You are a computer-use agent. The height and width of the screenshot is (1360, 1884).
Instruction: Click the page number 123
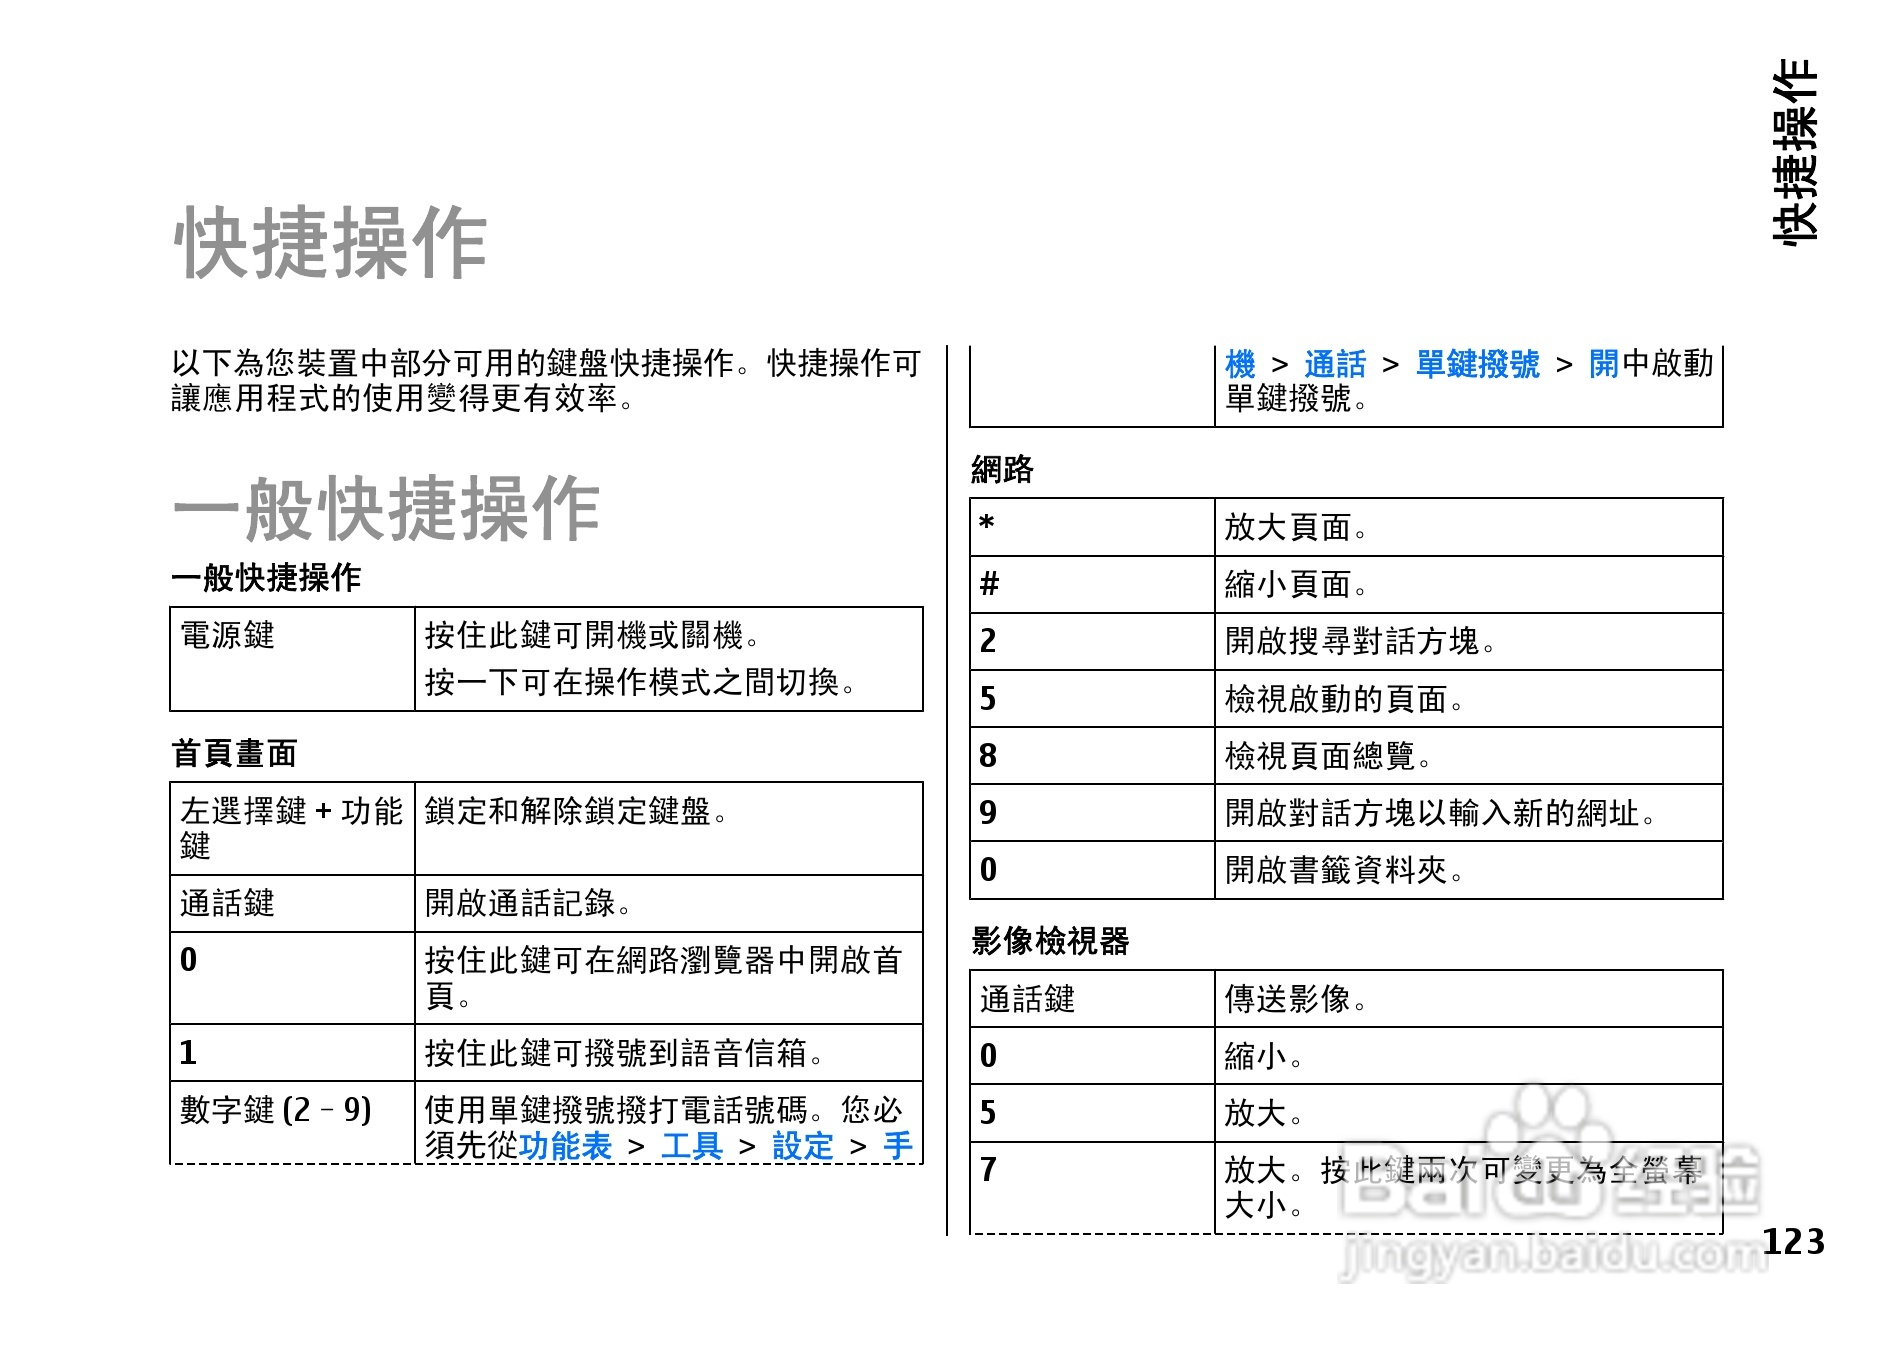1793,1241
